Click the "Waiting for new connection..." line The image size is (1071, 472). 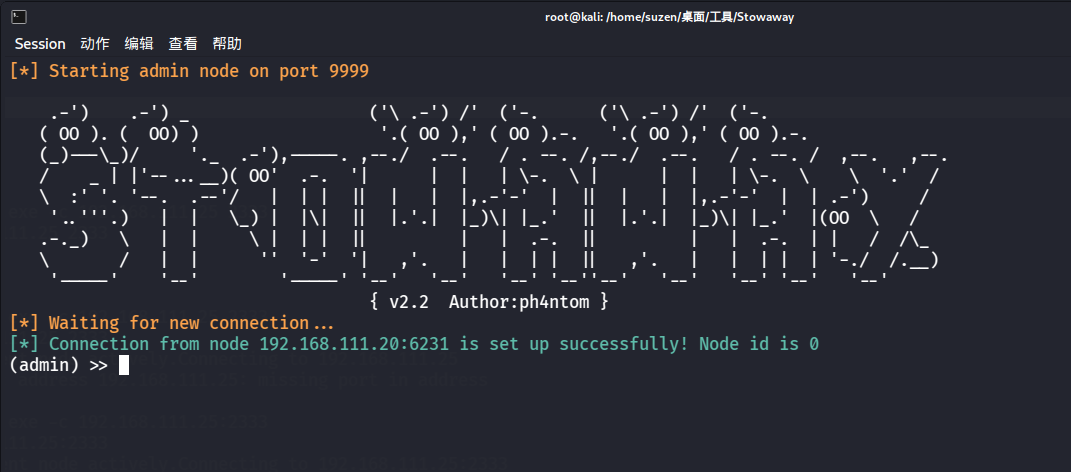(171, 322)
